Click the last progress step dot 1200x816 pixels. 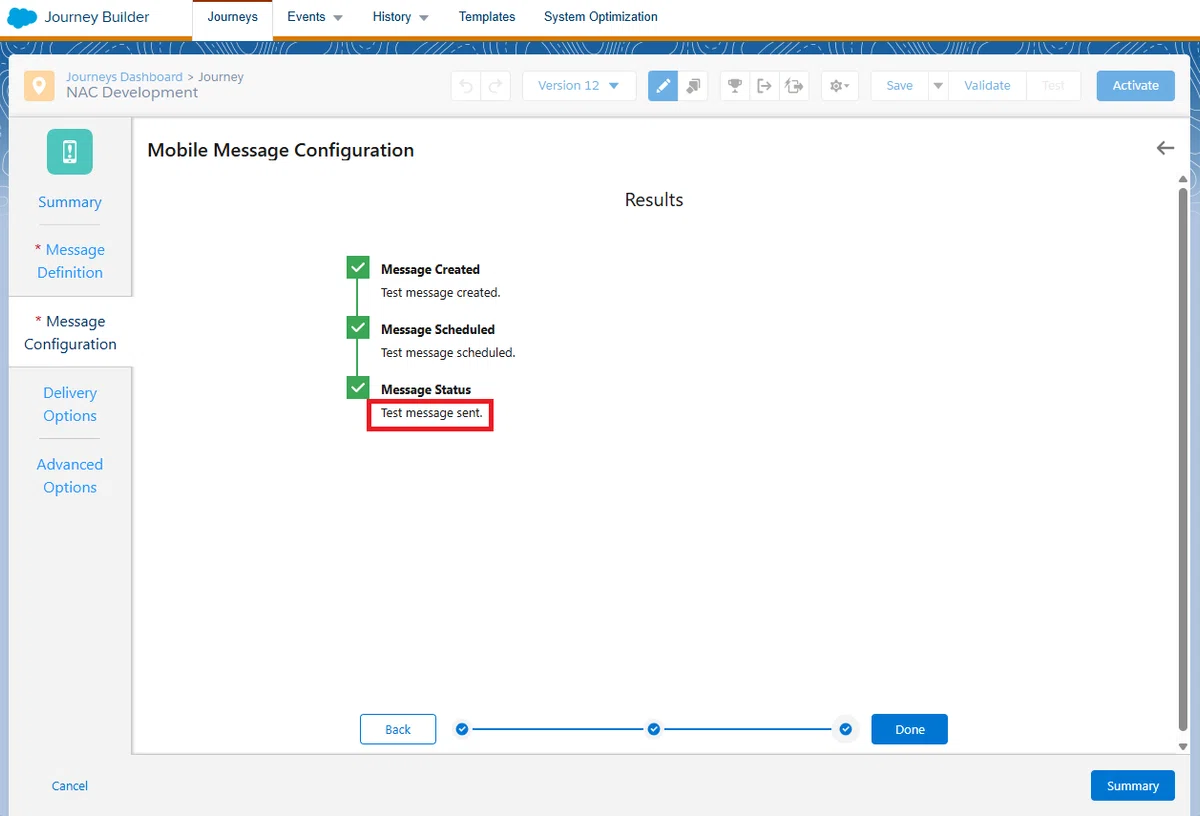coord(846,729)
